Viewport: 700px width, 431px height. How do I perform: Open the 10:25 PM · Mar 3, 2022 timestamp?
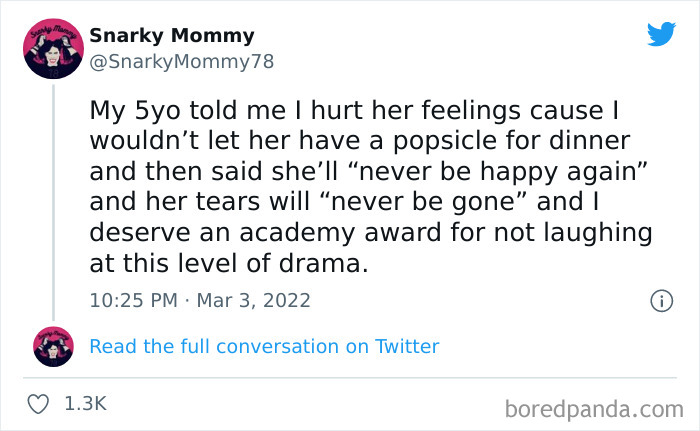pos(200,299)
